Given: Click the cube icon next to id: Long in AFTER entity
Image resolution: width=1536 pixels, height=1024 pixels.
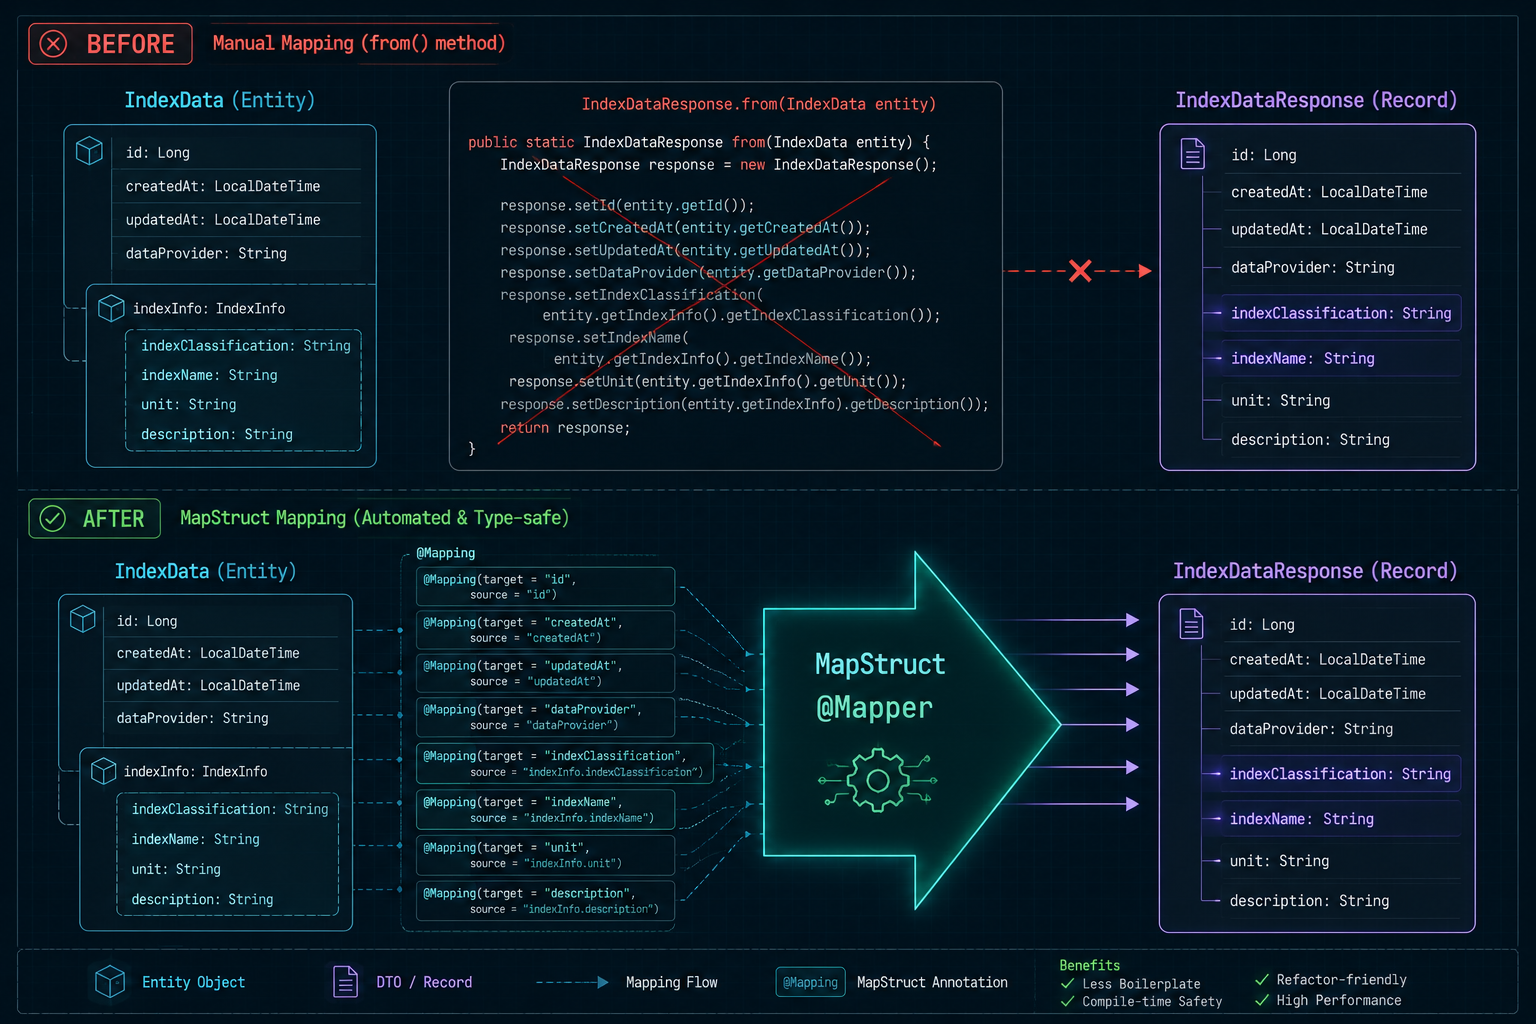Looking at the screenshot, I should point(83,620).
